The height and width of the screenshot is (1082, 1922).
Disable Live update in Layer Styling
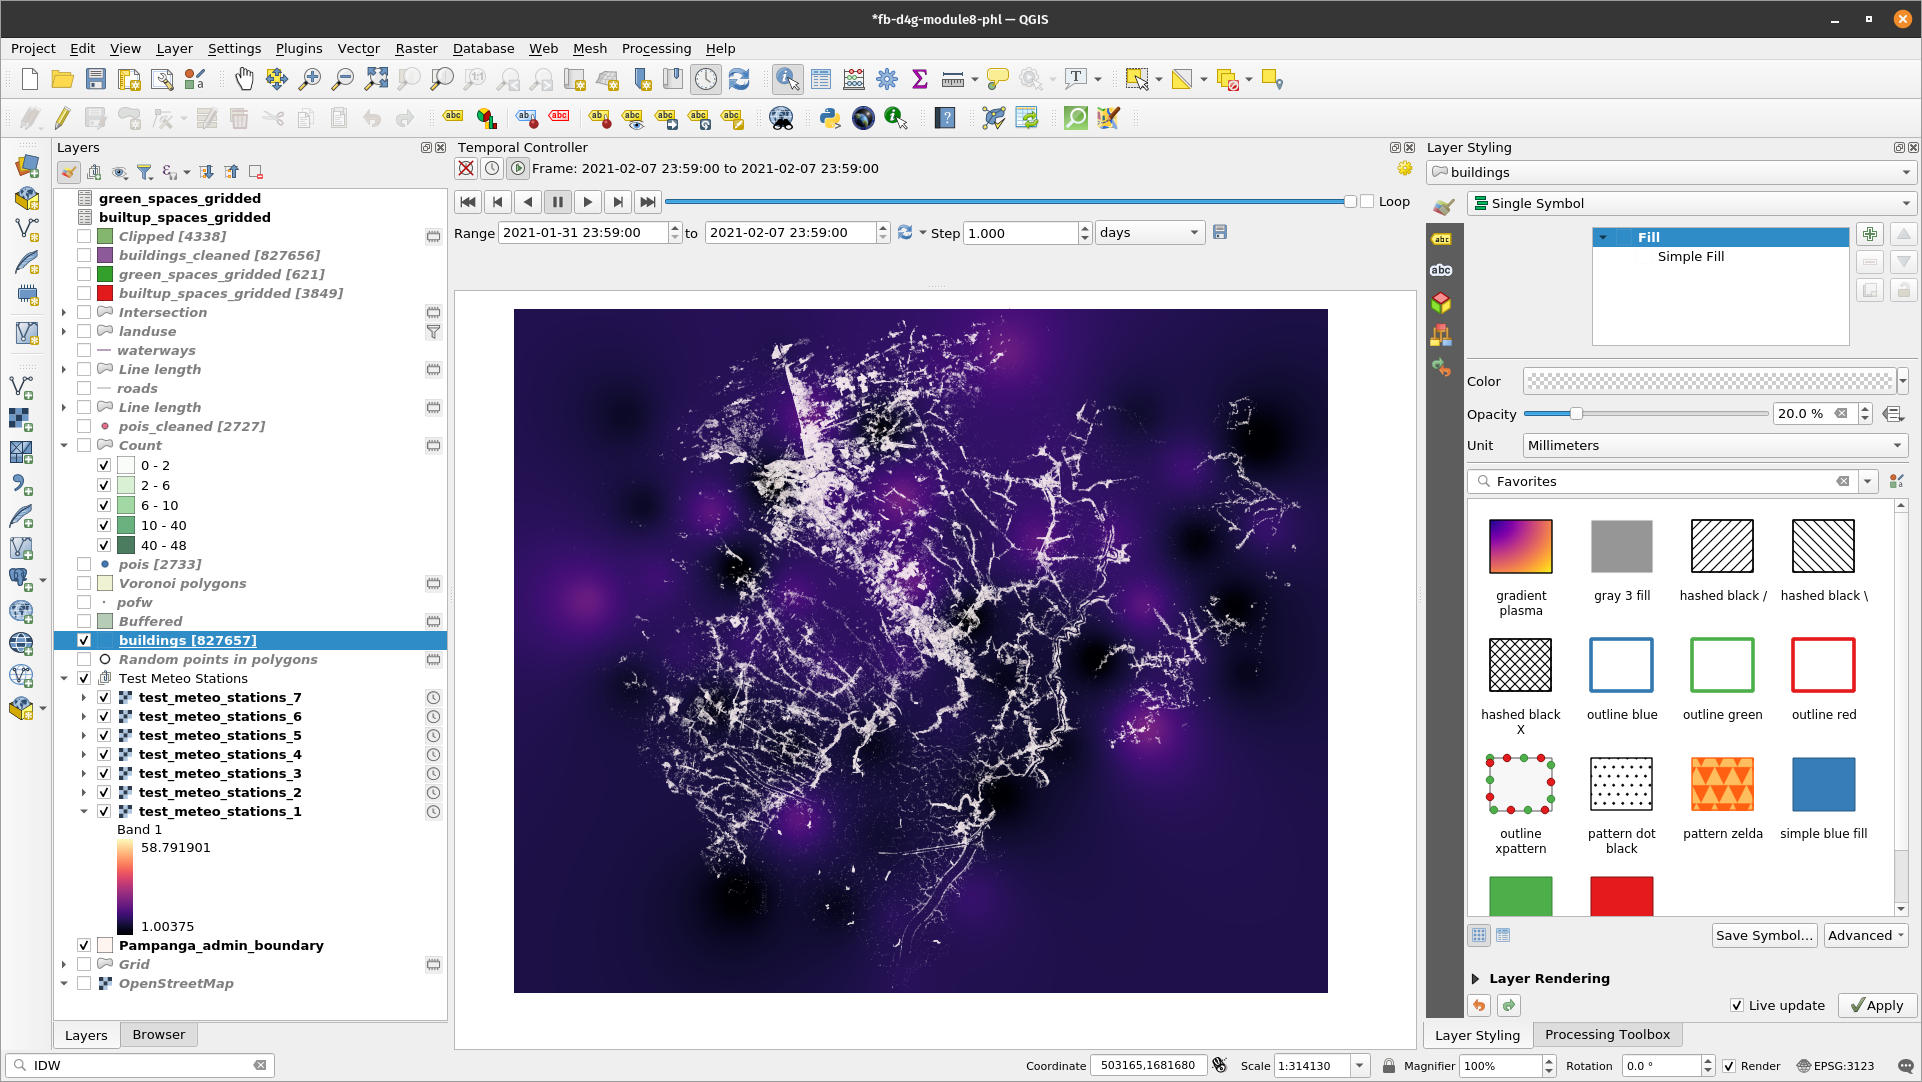(x=1737, y=1006)
